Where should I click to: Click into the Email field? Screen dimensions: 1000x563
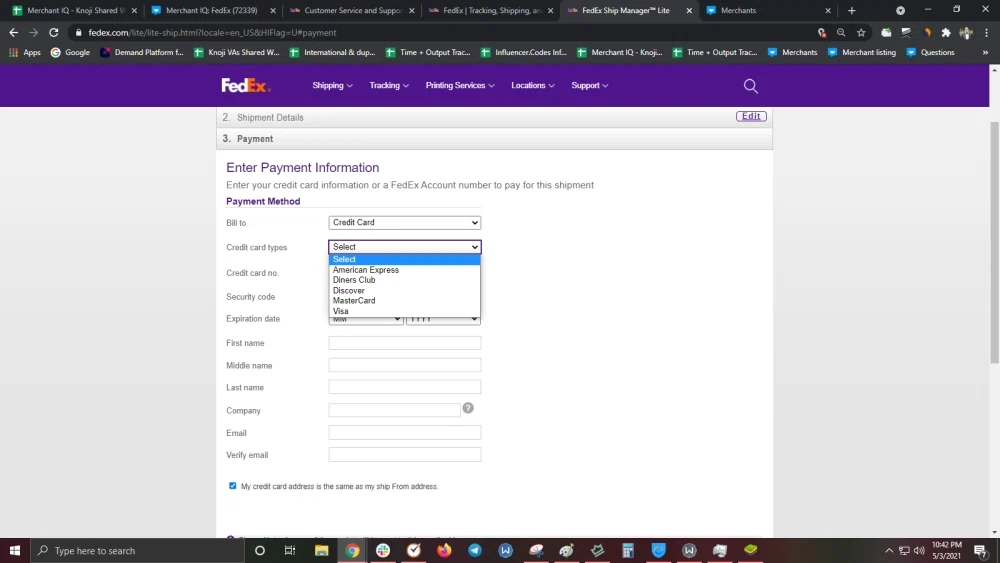point(404,432)
